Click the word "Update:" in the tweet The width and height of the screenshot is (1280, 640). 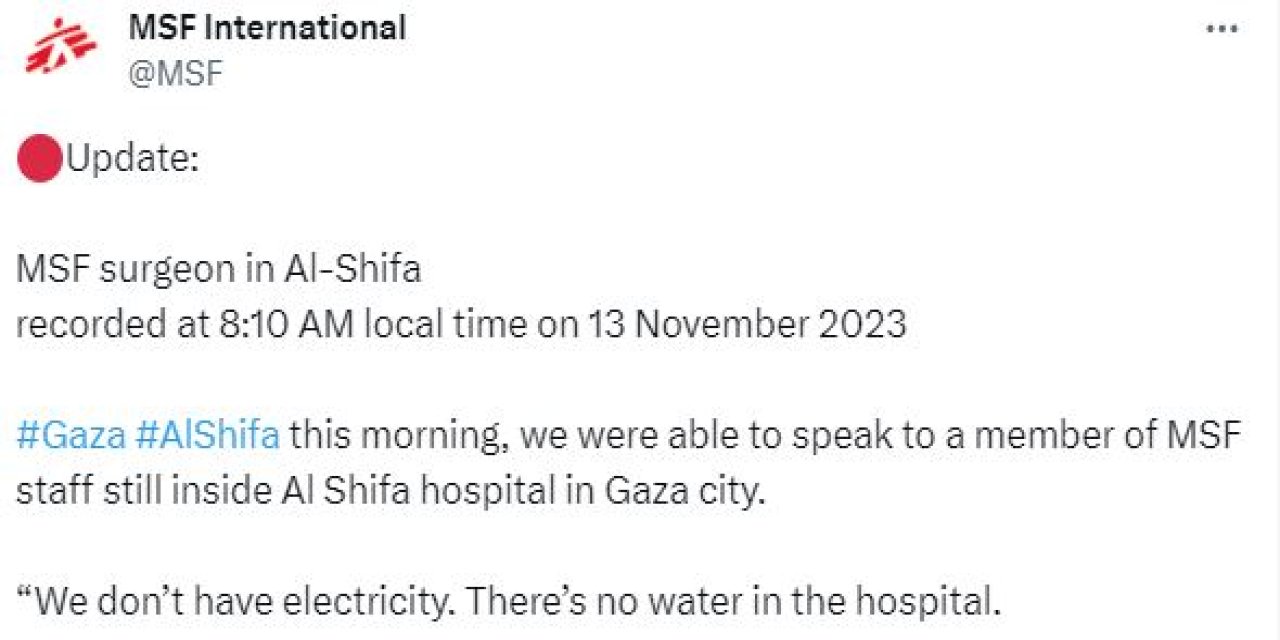point(132,160)
